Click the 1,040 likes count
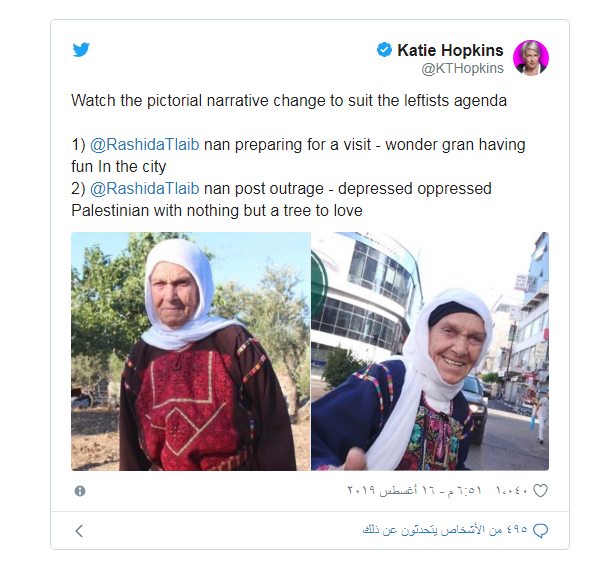Viewport: 590px width, 569px height. 512,491
